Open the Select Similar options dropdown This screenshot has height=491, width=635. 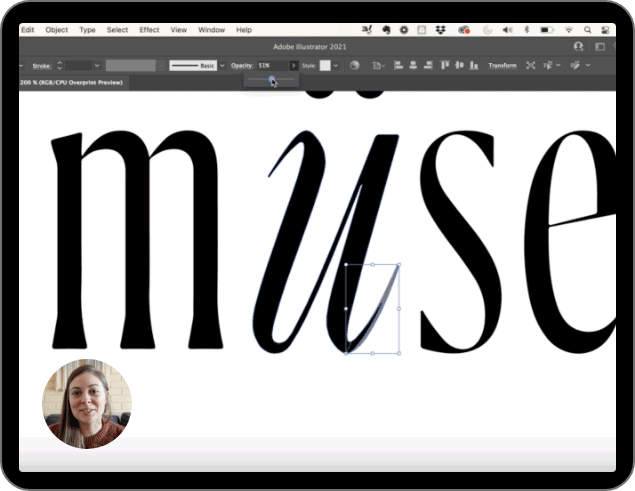(558, 65)
